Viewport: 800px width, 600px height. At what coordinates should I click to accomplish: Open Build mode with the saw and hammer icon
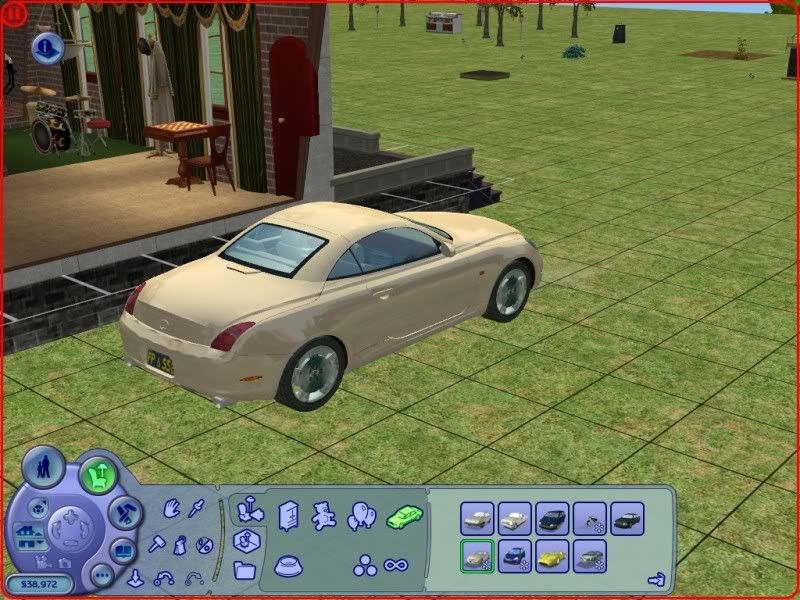(x=125, y=510)
